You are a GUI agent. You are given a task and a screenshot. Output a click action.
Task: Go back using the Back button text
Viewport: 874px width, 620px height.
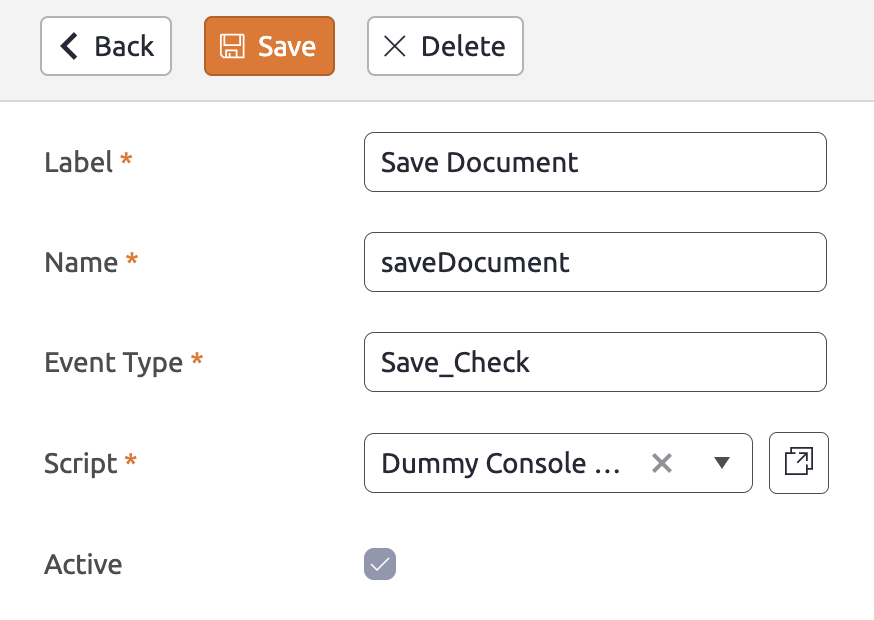pyautogui.click(x=124, y=46)
